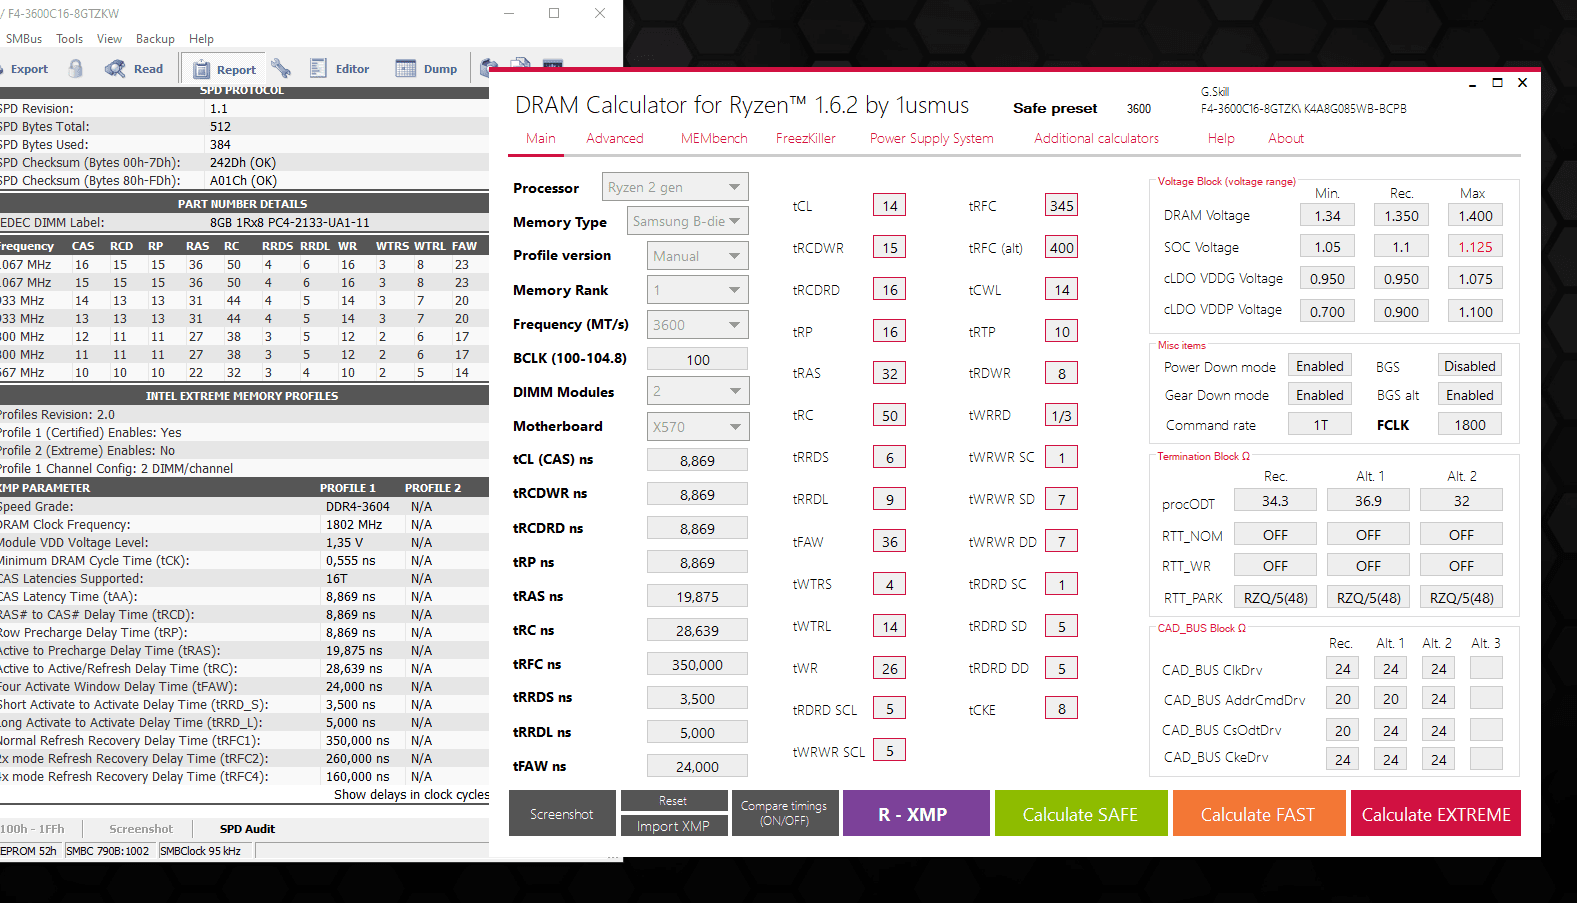Click the padlock icon in Thaiphoon toolbar

click(x=76, y=69)
